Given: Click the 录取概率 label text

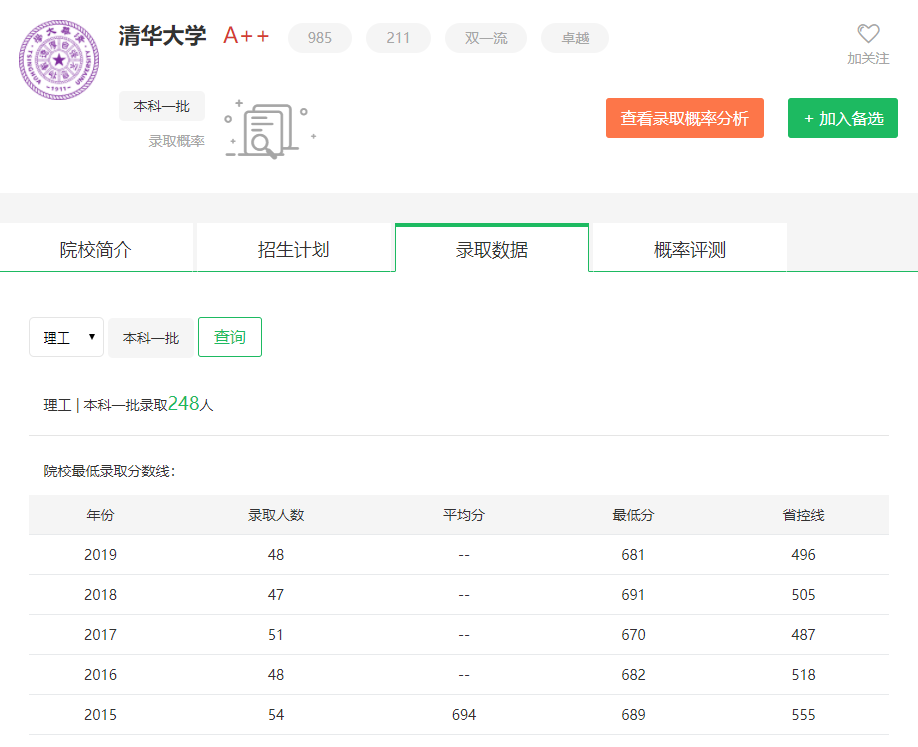Looking at the screenshot, I should tap(176, 141).
